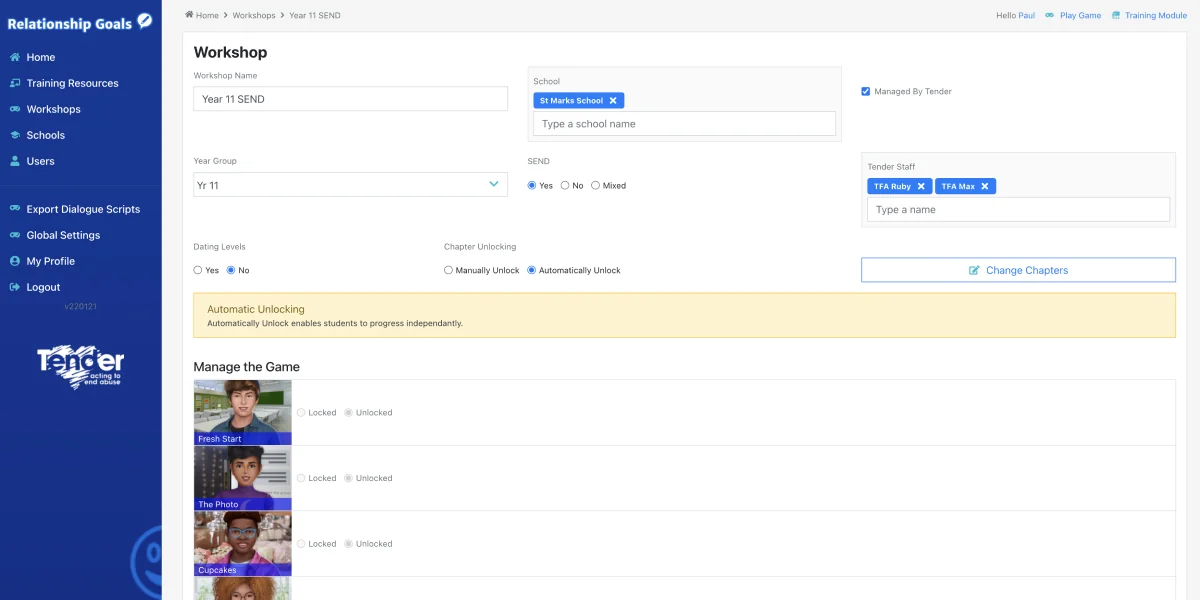Open the Training Module via its header icon
Screen dimensions: 1200x600
click(1116, 15)
